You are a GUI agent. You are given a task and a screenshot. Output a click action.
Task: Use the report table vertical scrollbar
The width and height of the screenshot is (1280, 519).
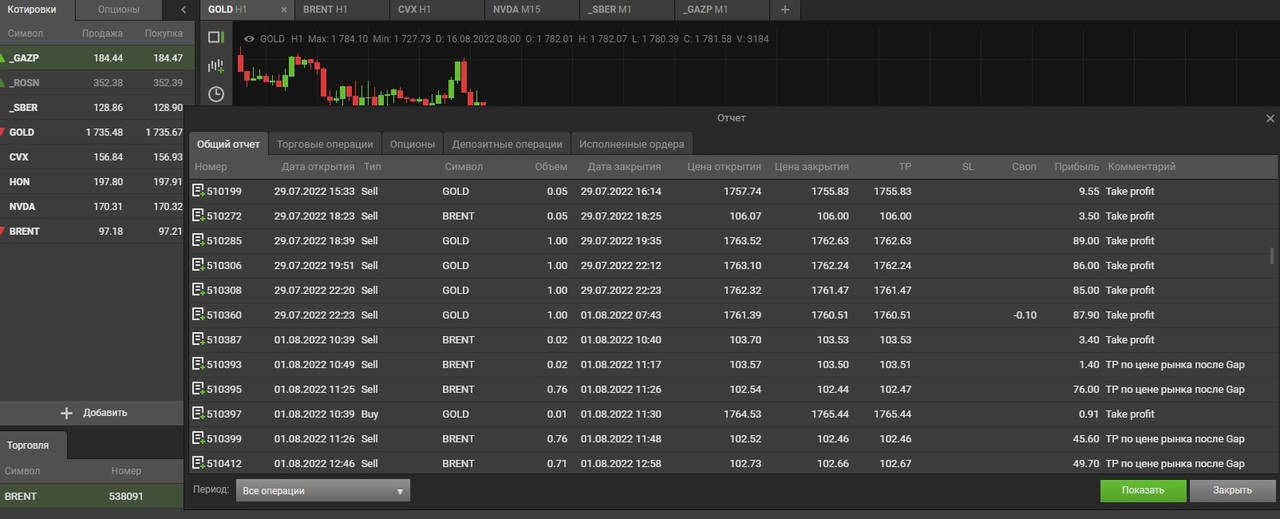(1272, 254)
